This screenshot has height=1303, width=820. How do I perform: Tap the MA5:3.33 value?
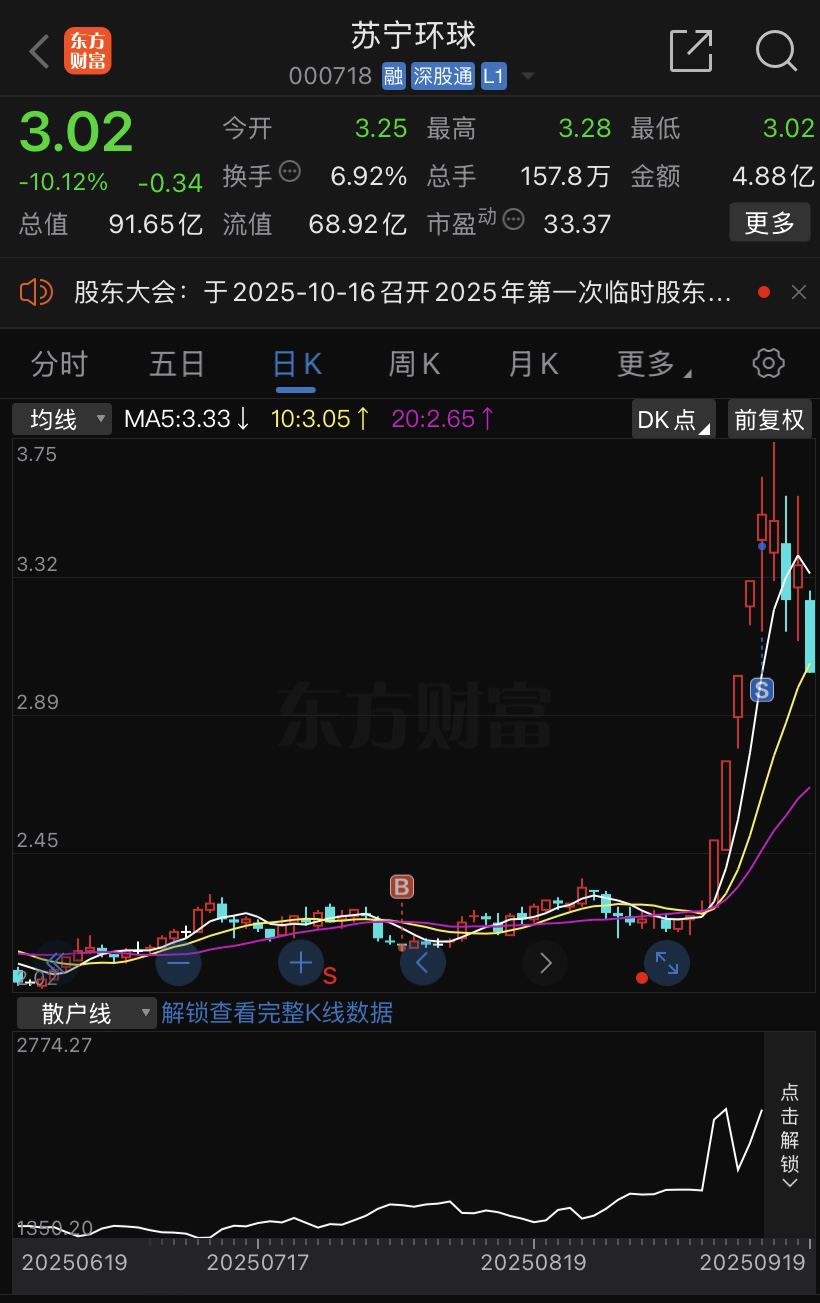pos(188,419)
